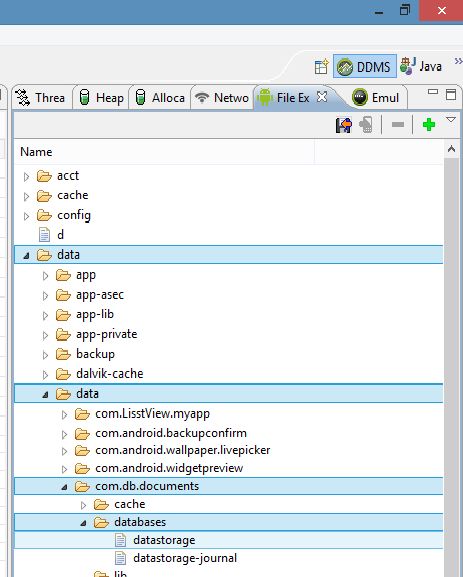Expand the app-asec folder
Screen dimensions: 463x577
tap(45, 295)
